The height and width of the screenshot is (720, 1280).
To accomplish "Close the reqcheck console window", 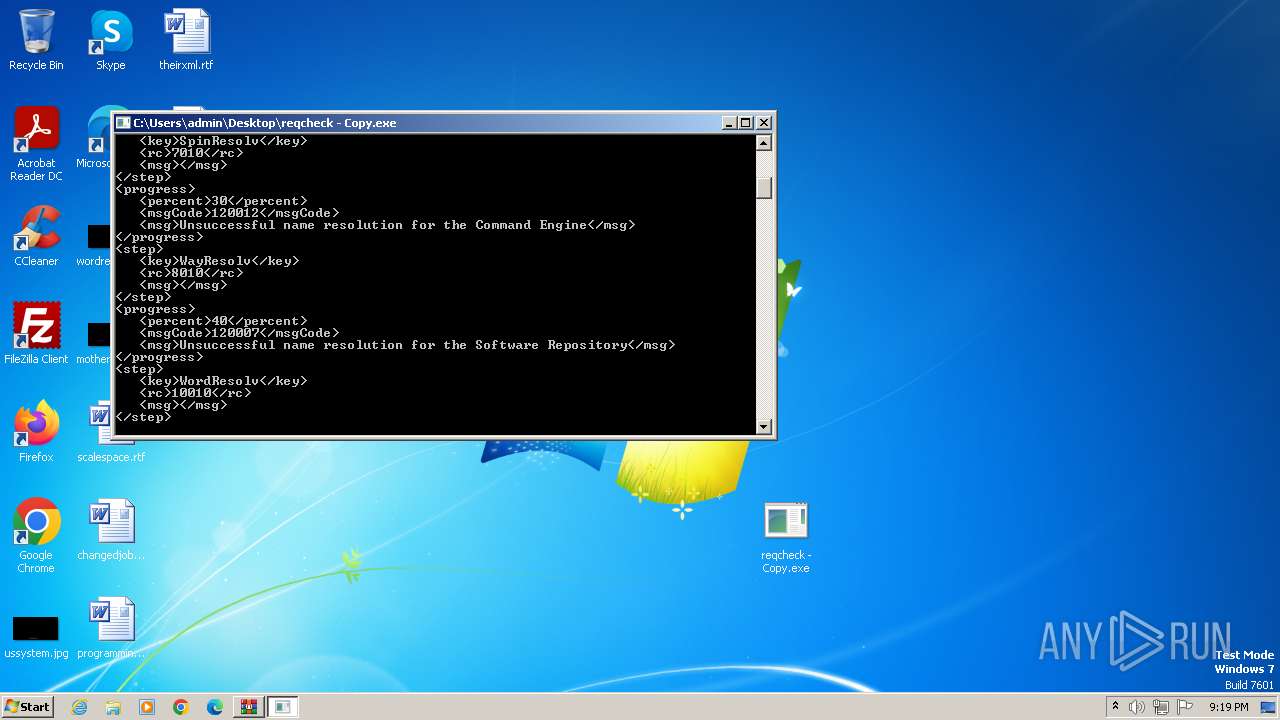I will (x=764, y=123).
